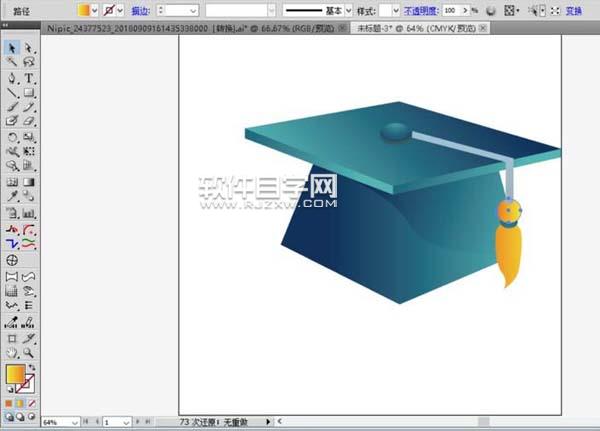Select the Hand tool

pos(12,353)
